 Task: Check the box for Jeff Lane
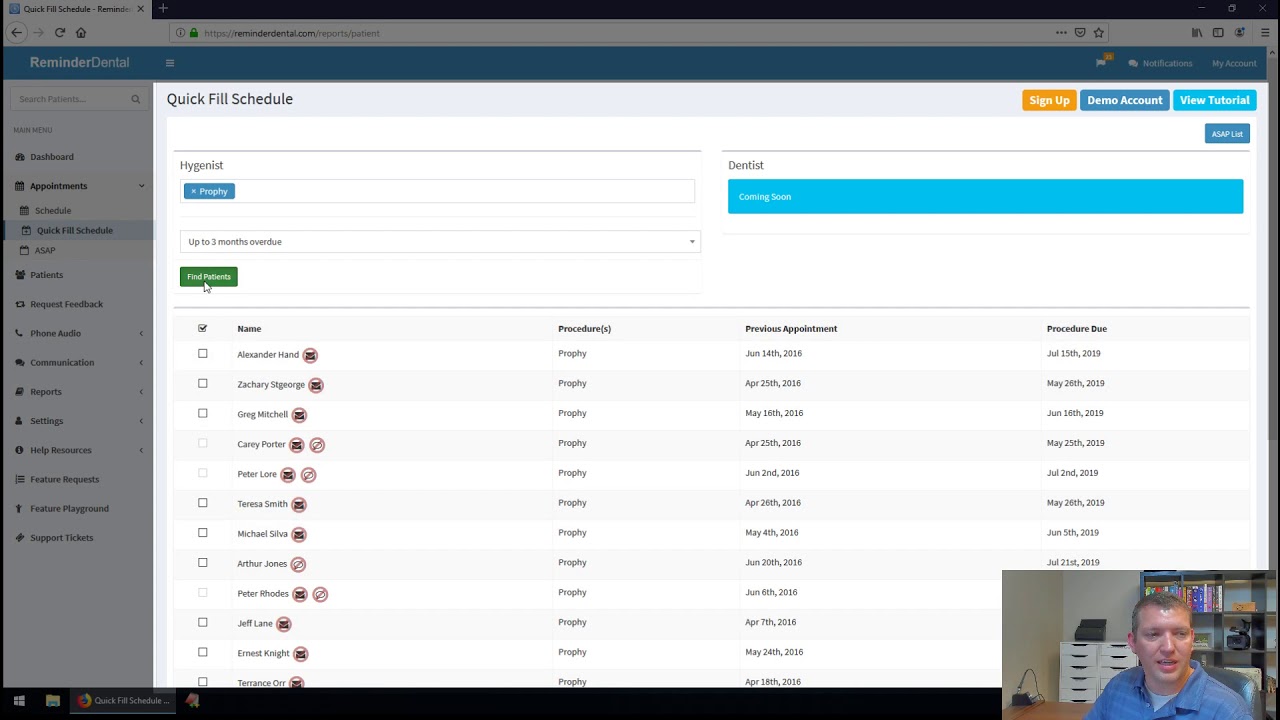coord(203,622)
